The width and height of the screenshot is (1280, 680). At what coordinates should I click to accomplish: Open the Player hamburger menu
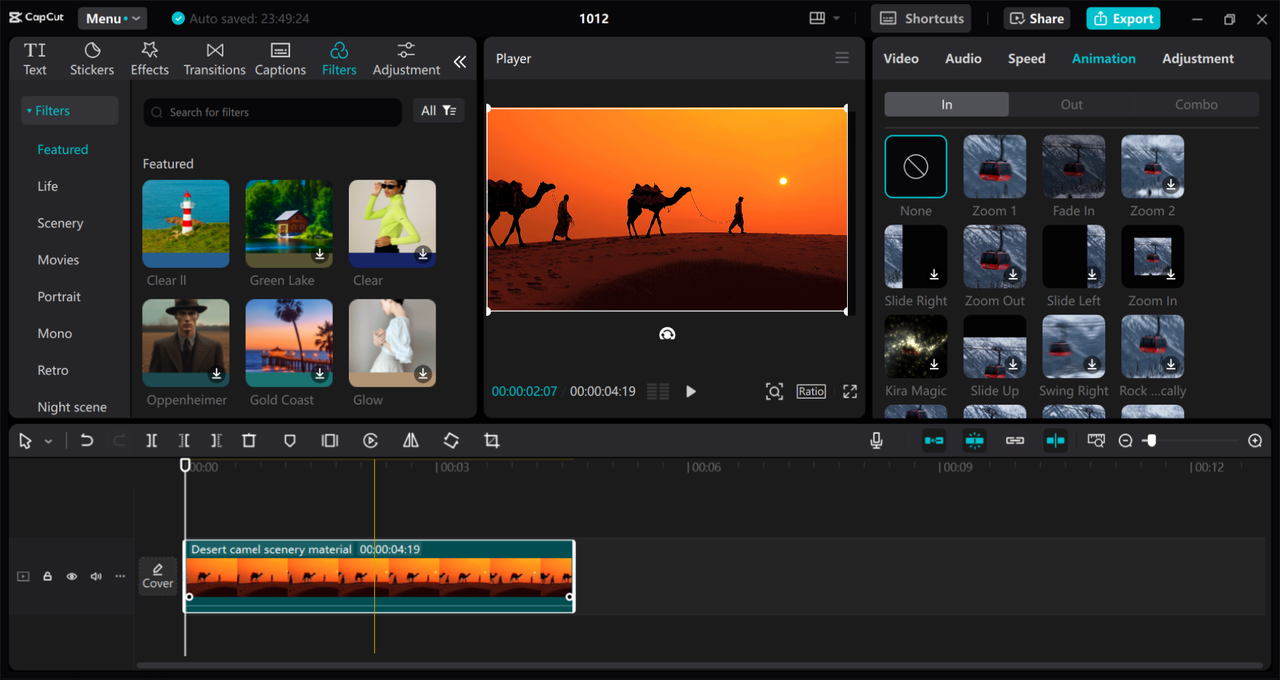842,58
